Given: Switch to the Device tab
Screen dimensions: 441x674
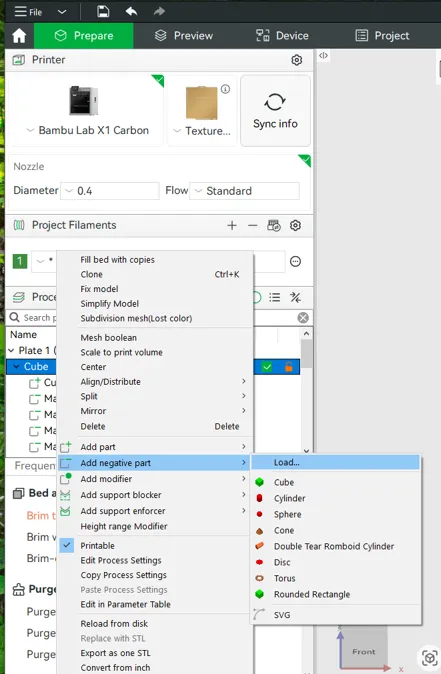Looking at the screenshot, I should (282, 36).
